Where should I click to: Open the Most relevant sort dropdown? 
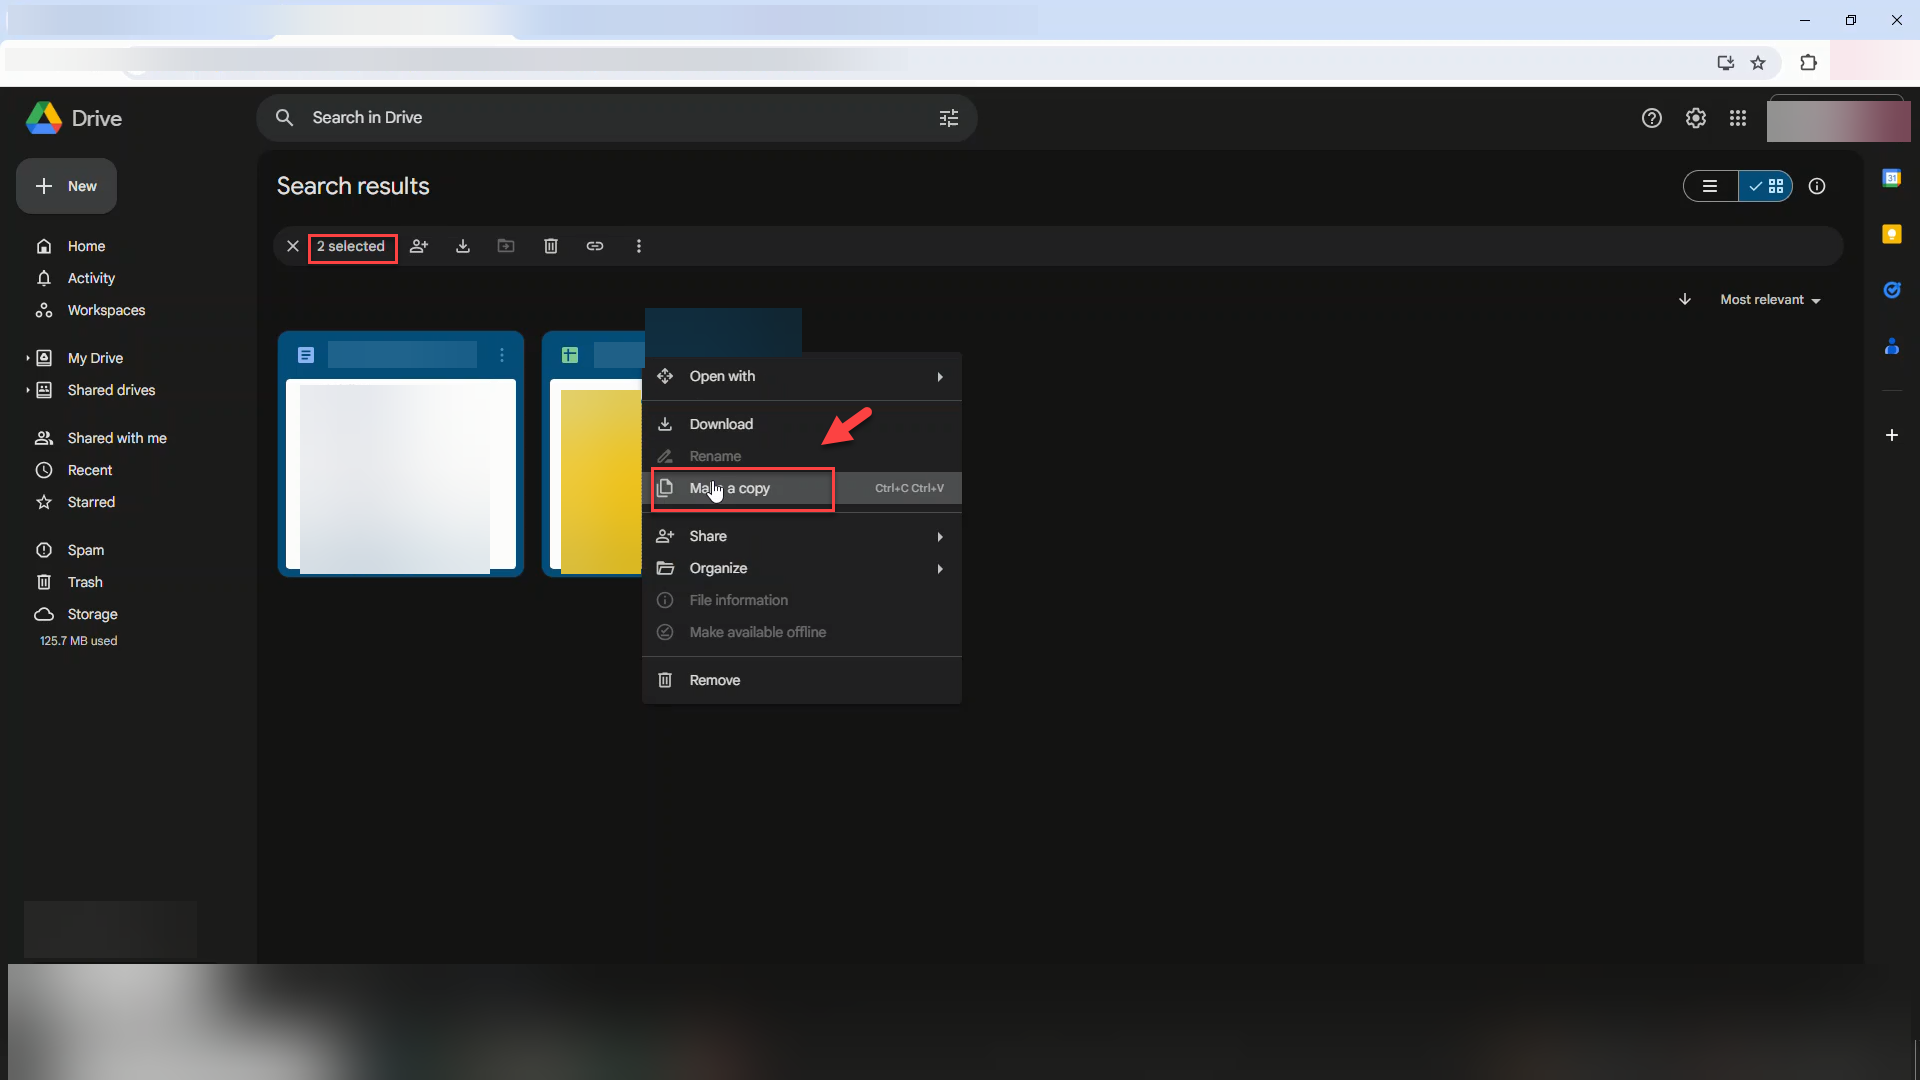[x=1770, y=300]
